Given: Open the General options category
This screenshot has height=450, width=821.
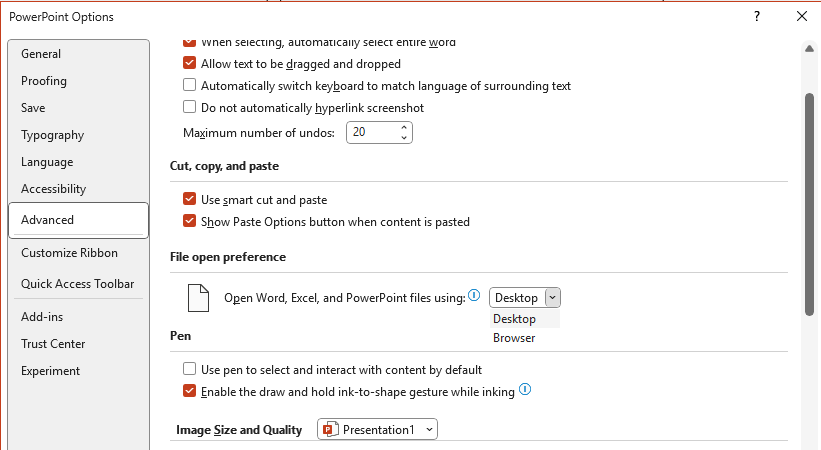Looking at the screenshot, I should click(x=79, y=54).
